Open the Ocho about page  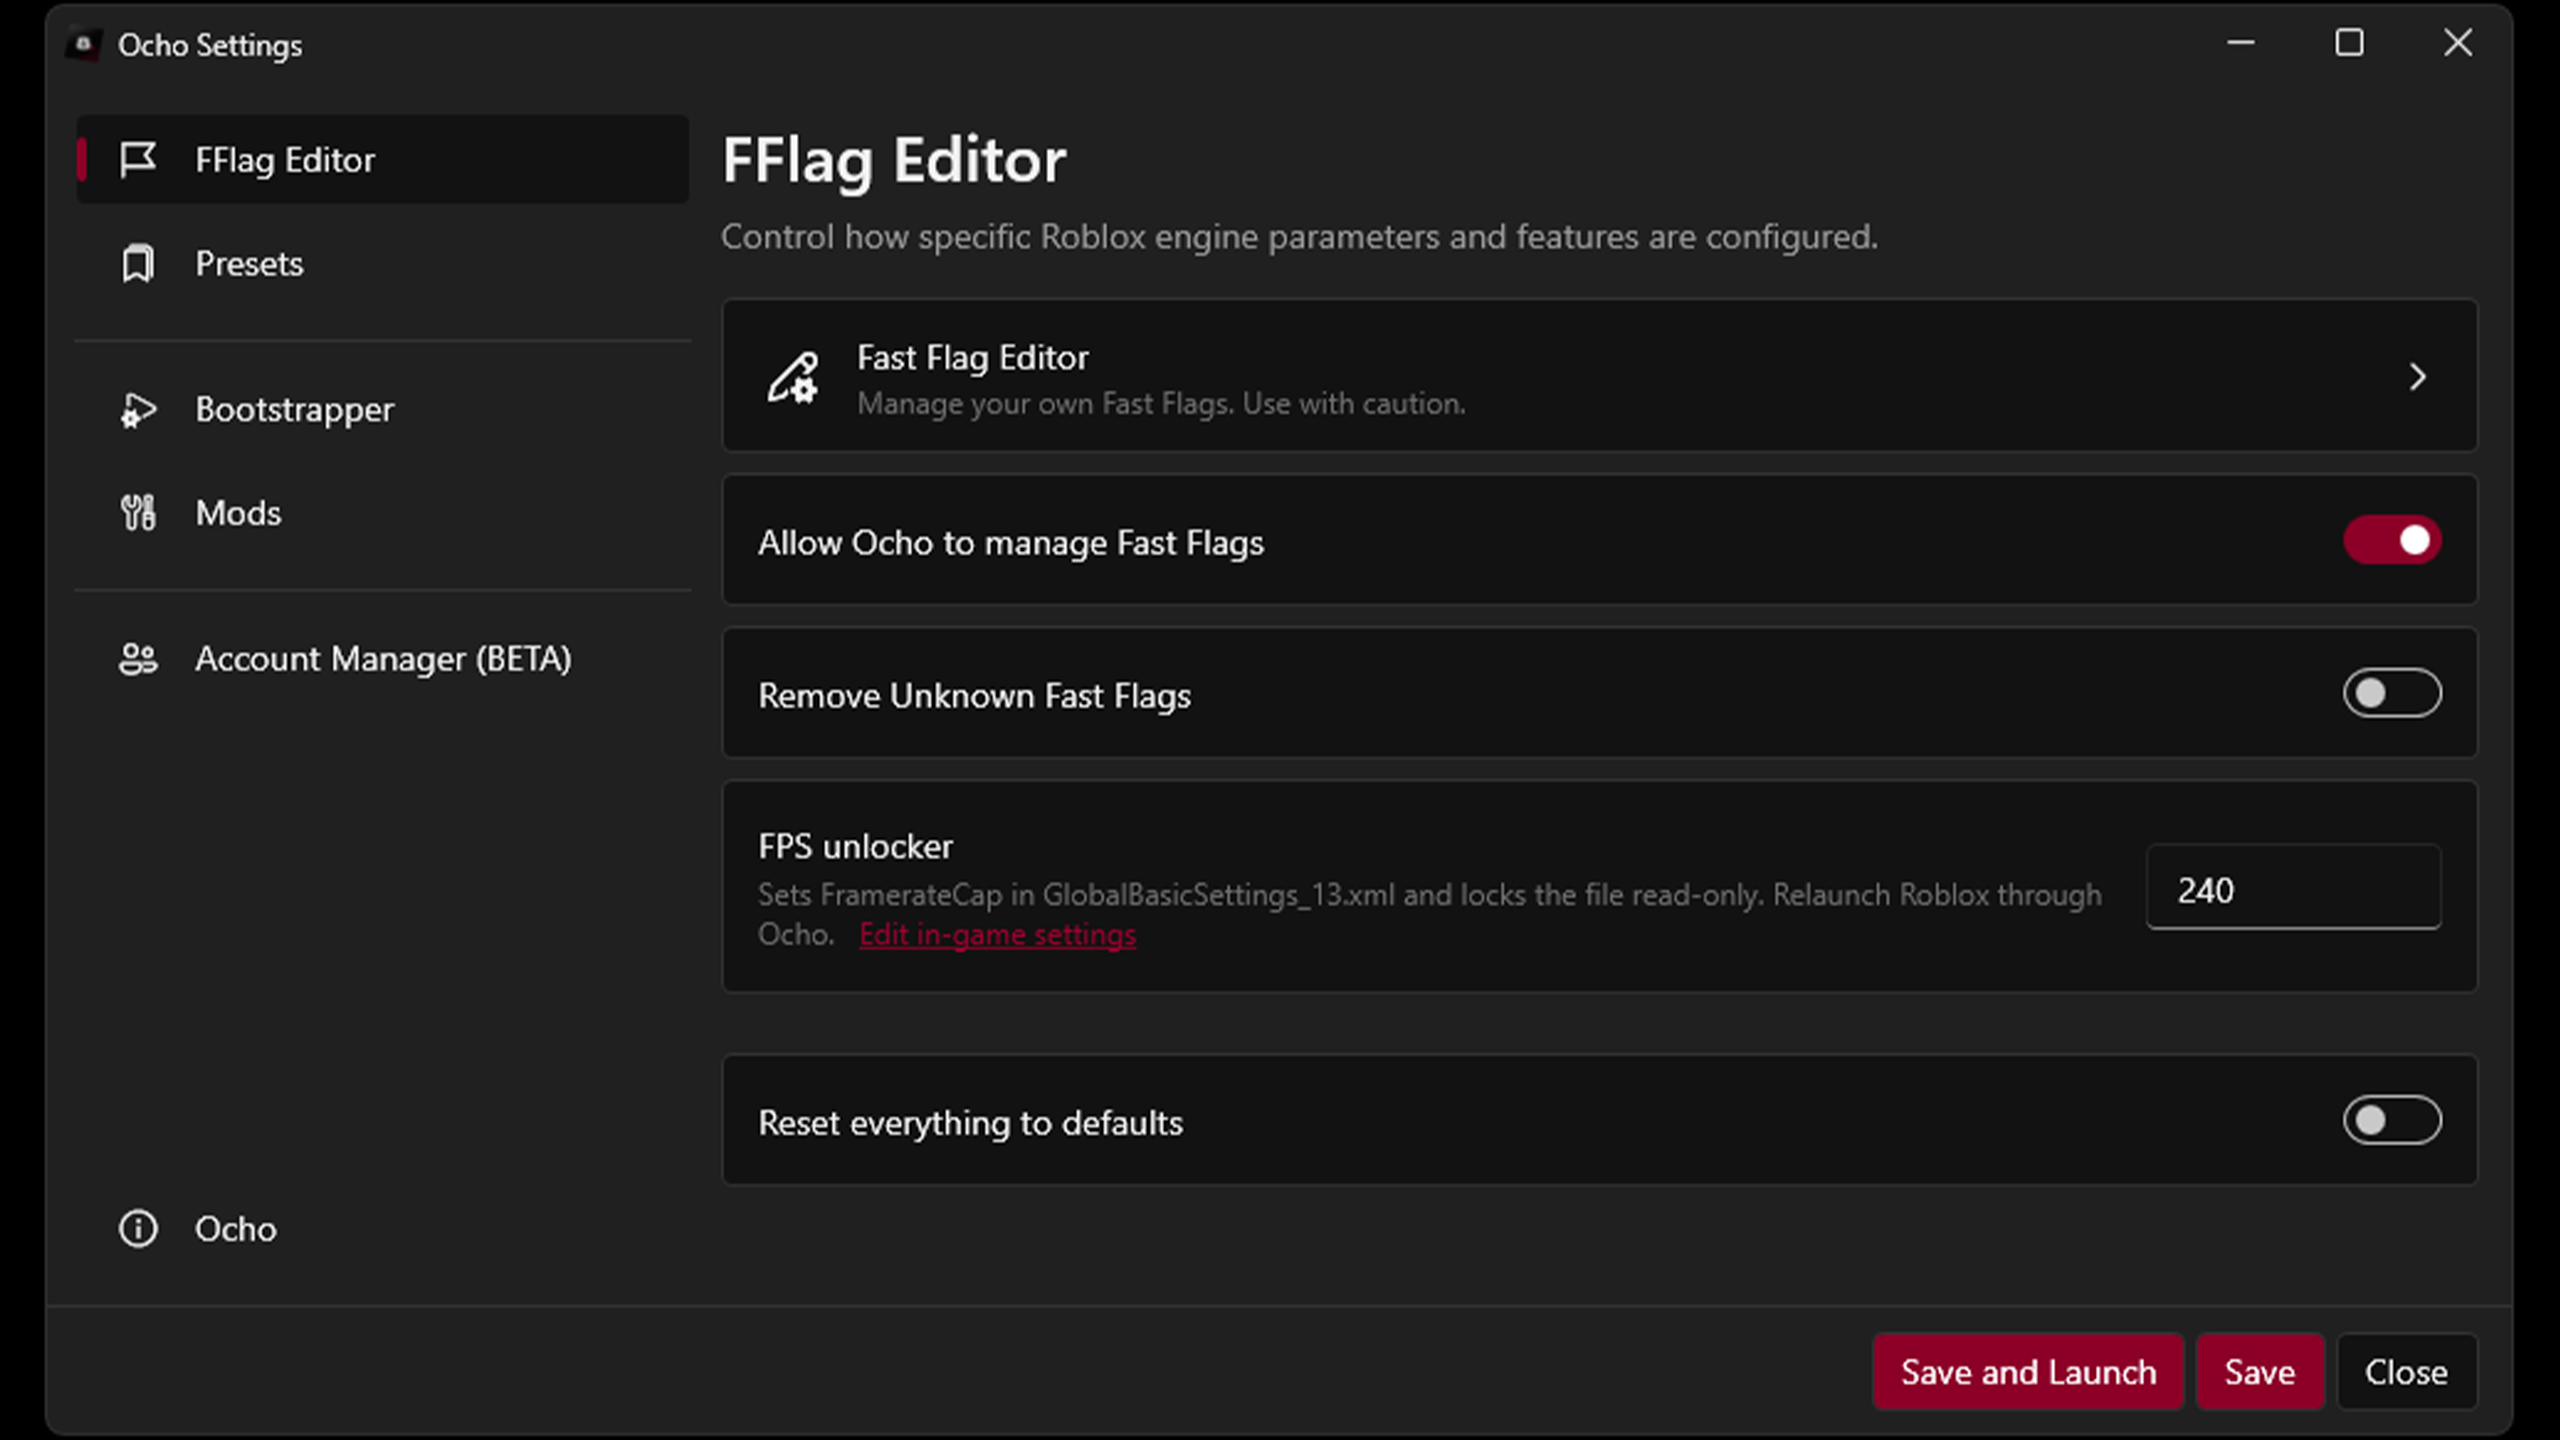[383, 1229]
